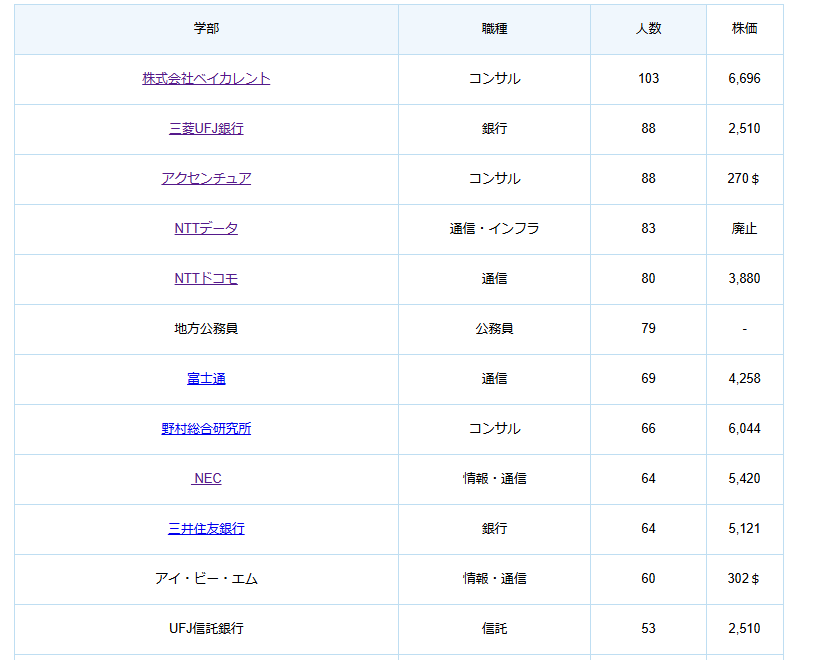Open the NTTデータ link
Image resolution: width=817 pixels, height=660 pixels.
click(x=206, y=229)
